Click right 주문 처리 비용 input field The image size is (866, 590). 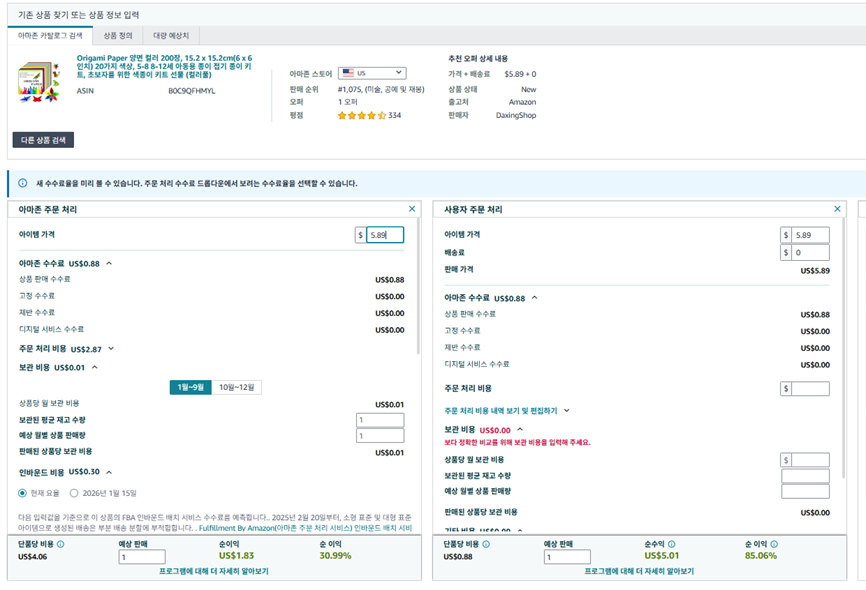click(810, 388)
